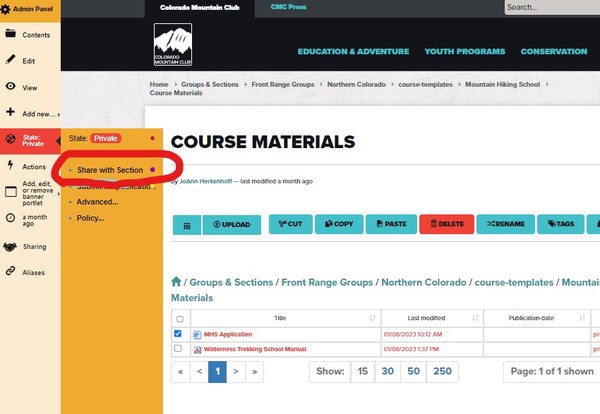The height and width of the screenshot is (414, 600).
Task: Click the Tags button
Action: pos(561,224)
